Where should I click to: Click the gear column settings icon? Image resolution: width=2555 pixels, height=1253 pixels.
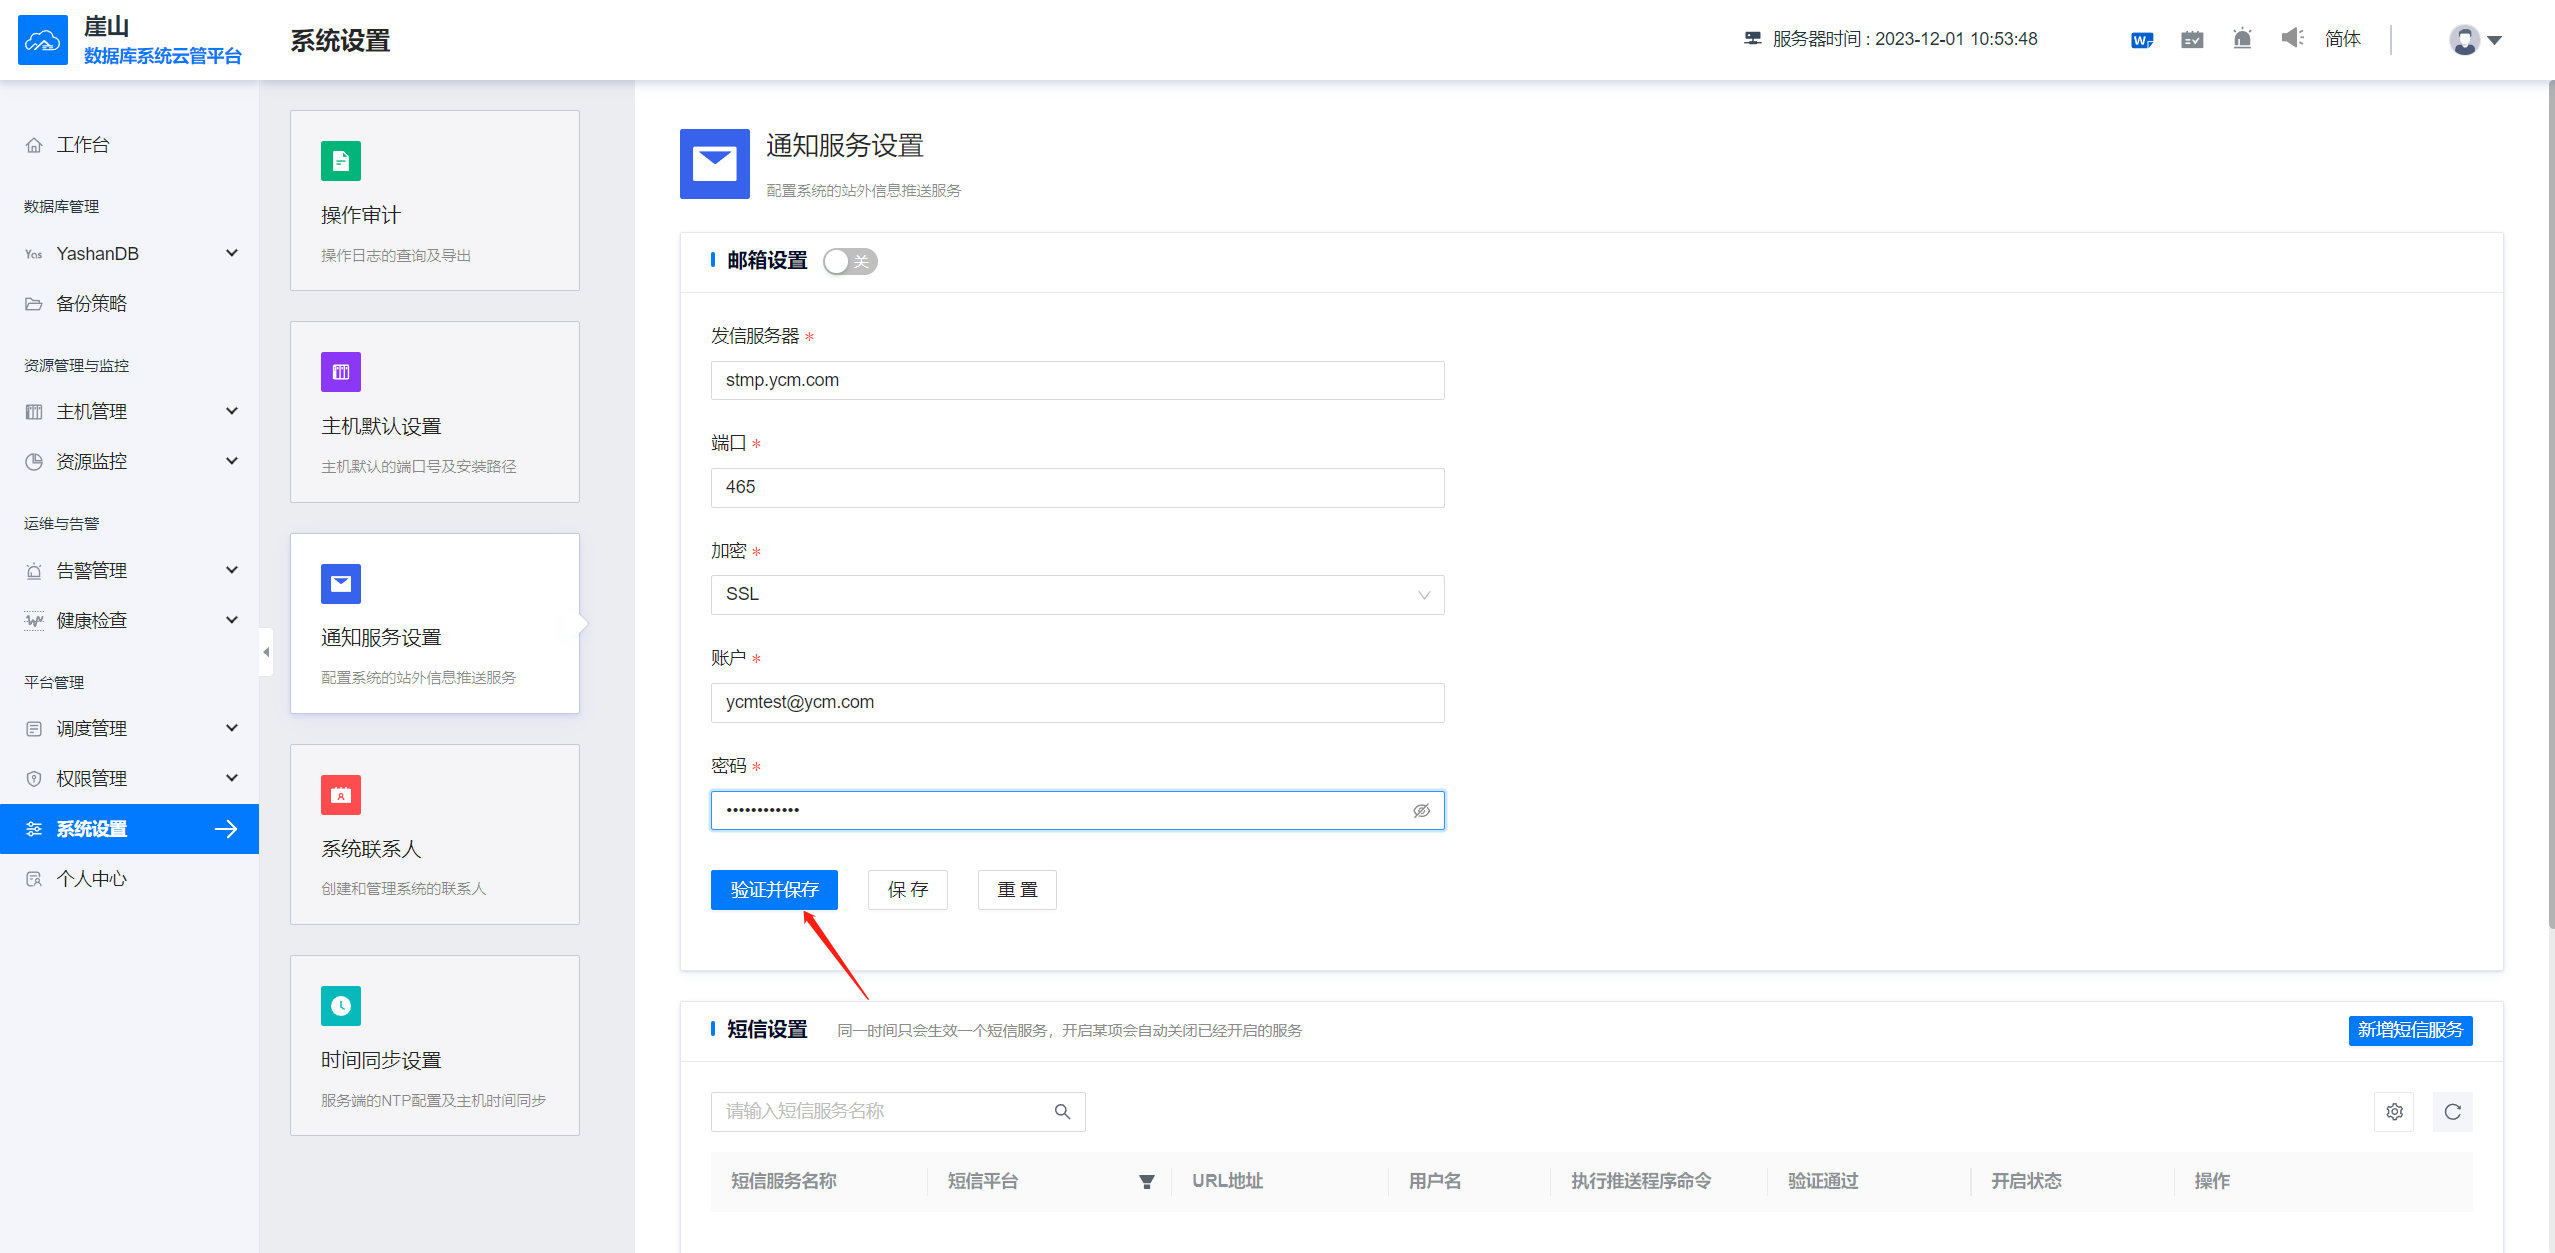point(2394,1112)
